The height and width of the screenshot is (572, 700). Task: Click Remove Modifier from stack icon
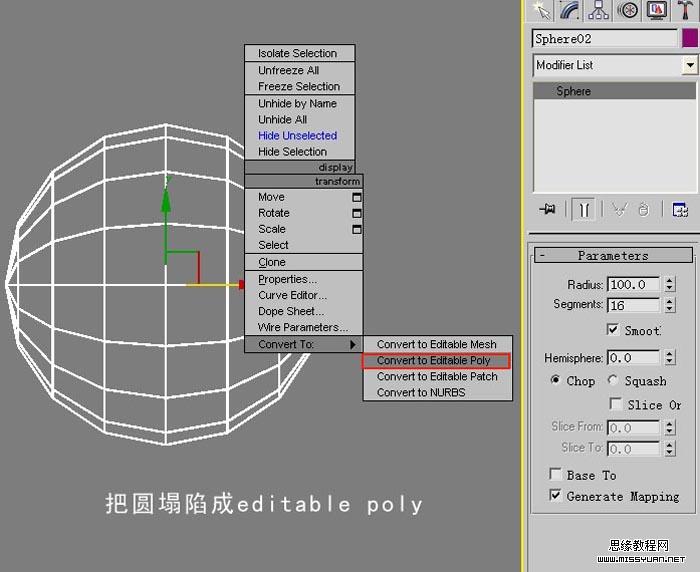pyautogui.click(x=643, y=209)
